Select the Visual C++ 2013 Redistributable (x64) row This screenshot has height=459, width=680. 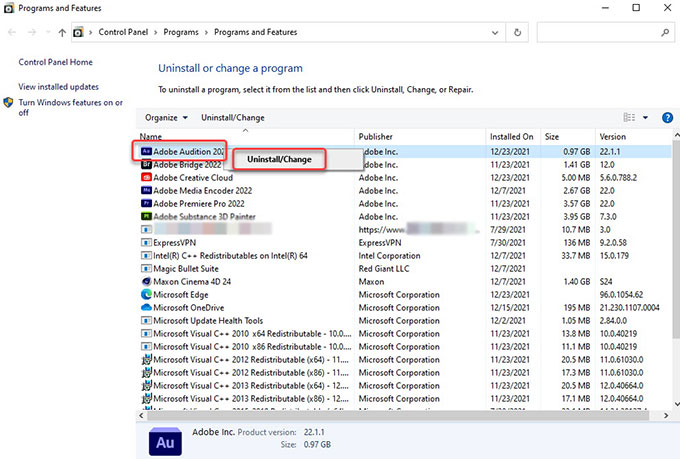tap(404, 386)
